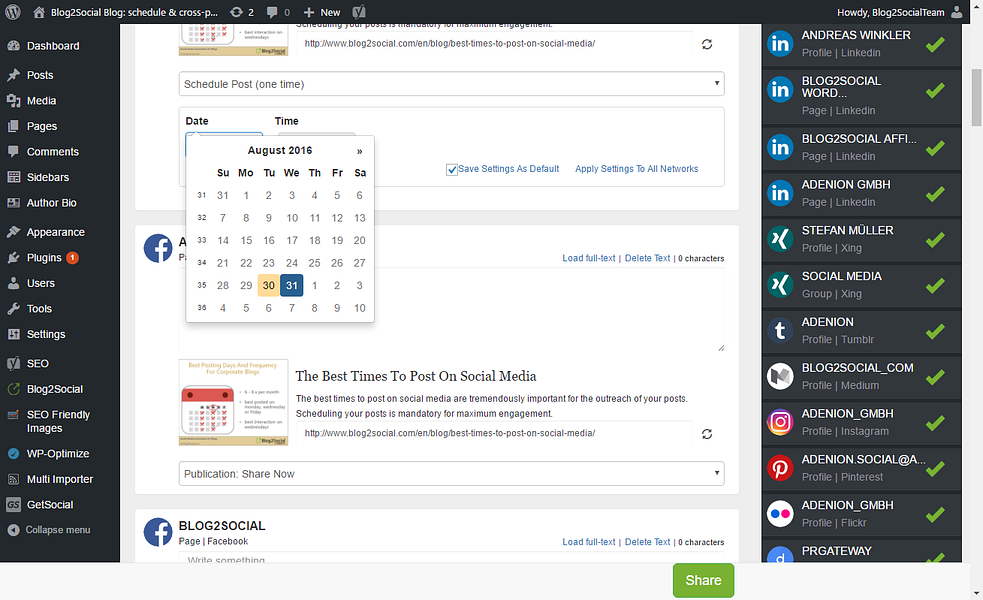Click the green Share button
Image resolution: width=983 pixels, height=600 pixels.
point(702,580)
